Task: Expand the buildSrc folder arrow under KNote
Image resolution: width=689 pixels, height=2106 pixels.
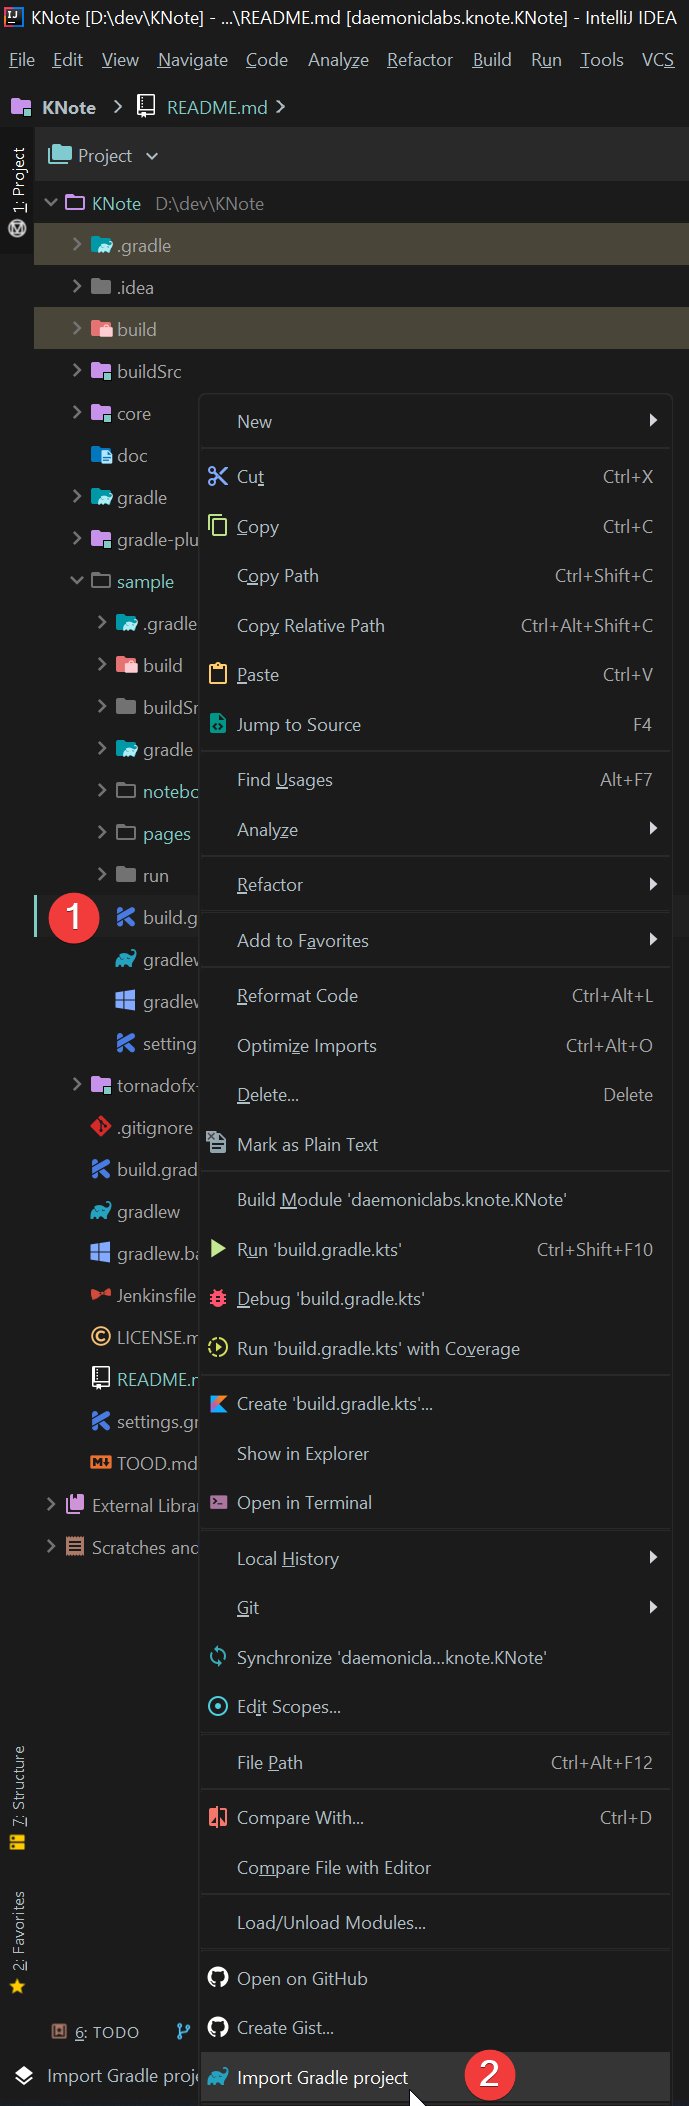Action: pos(77,370)
